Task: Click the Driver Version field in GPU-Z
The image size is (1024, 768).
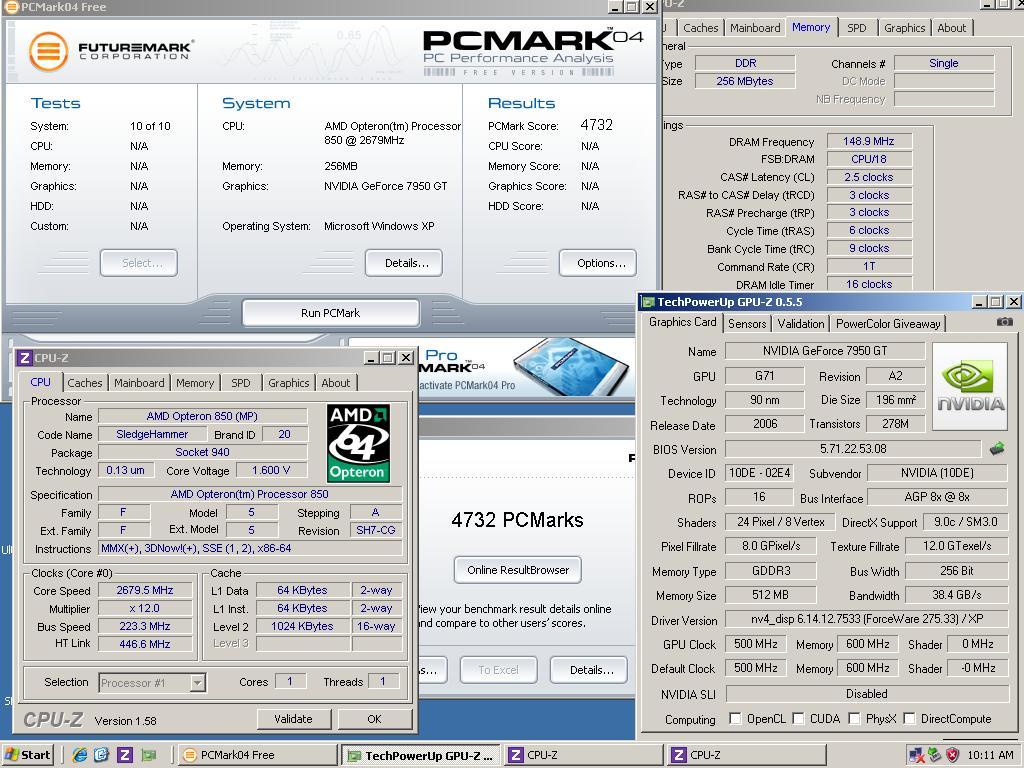Action: click(x=867, y=619)
